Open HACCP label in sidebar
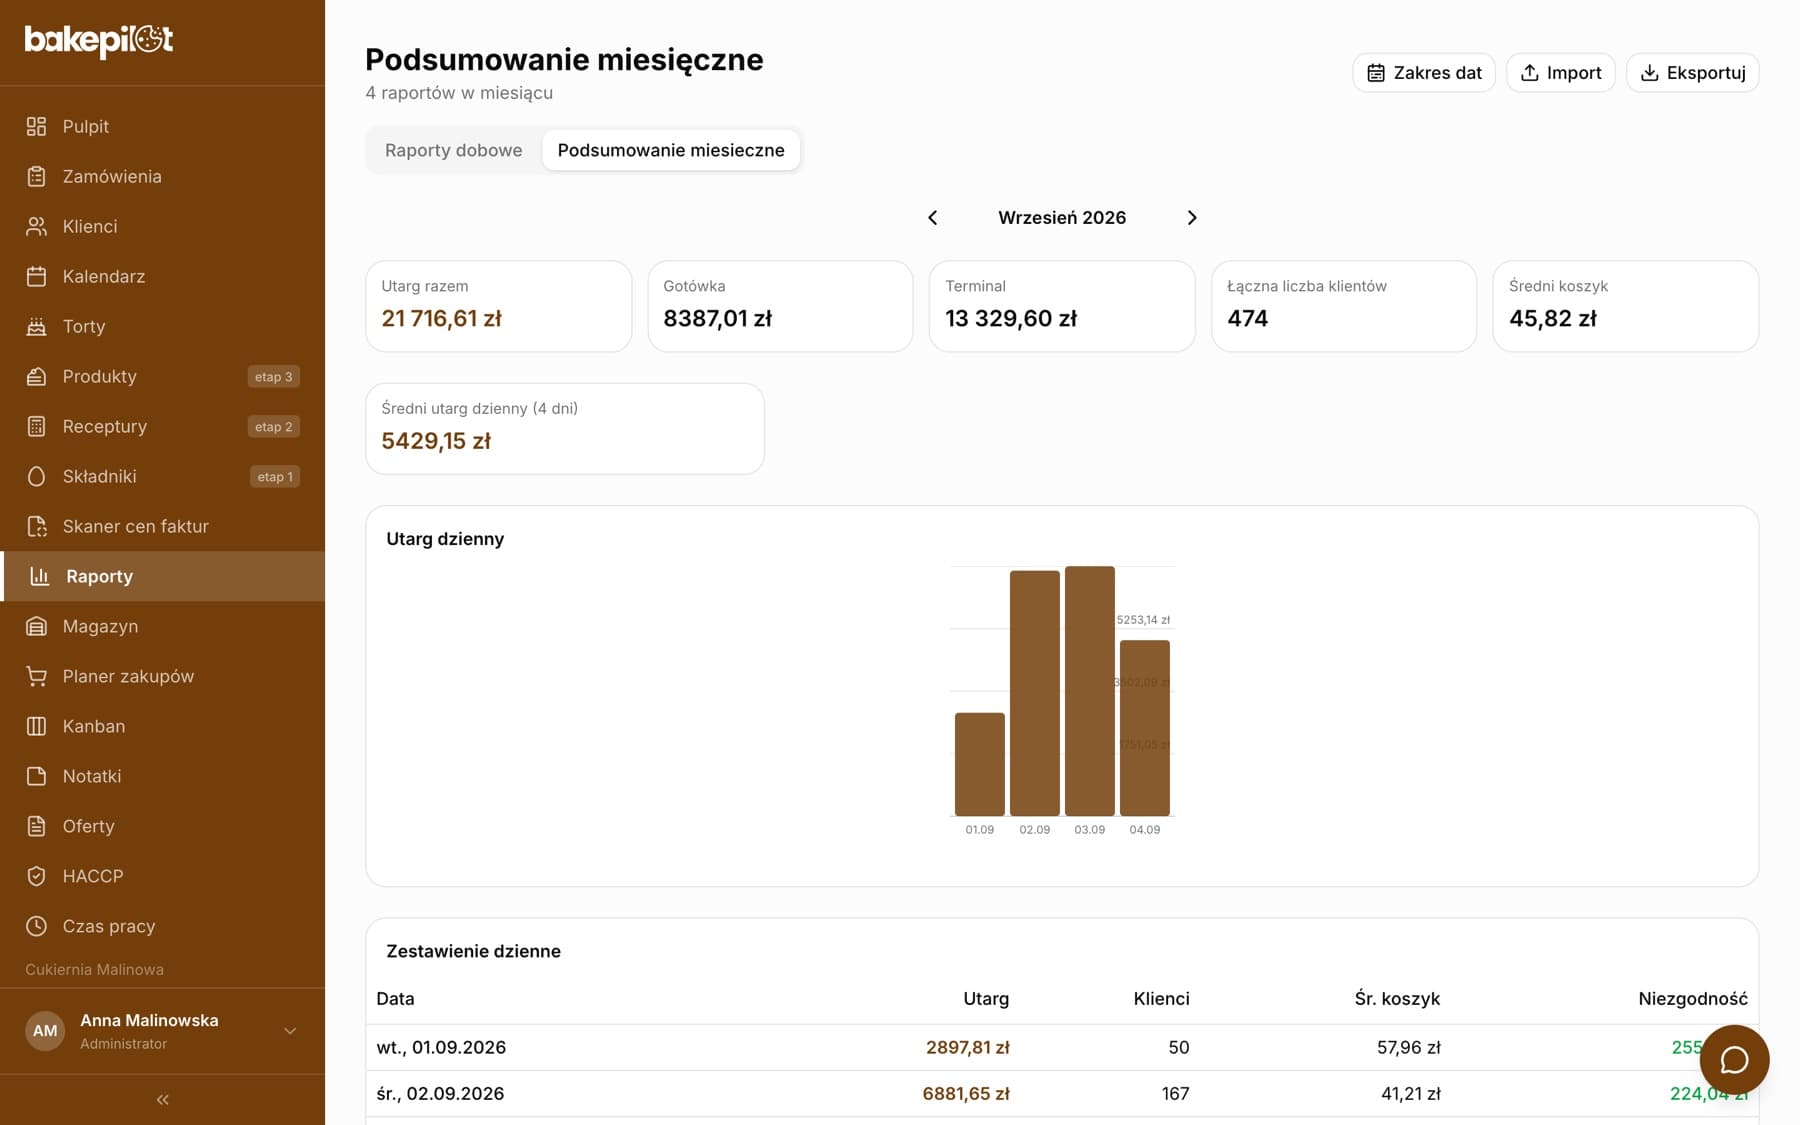 (93, 876)
